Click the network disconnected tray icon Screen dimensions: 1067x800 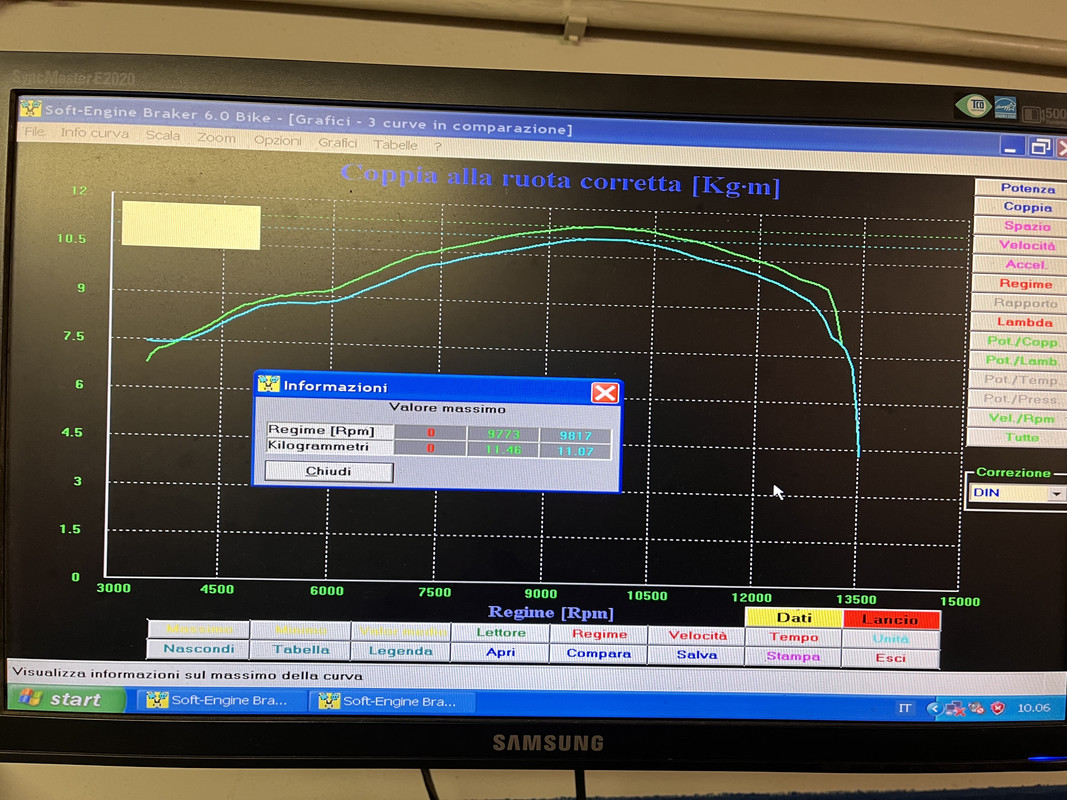[x=953, y=709]
